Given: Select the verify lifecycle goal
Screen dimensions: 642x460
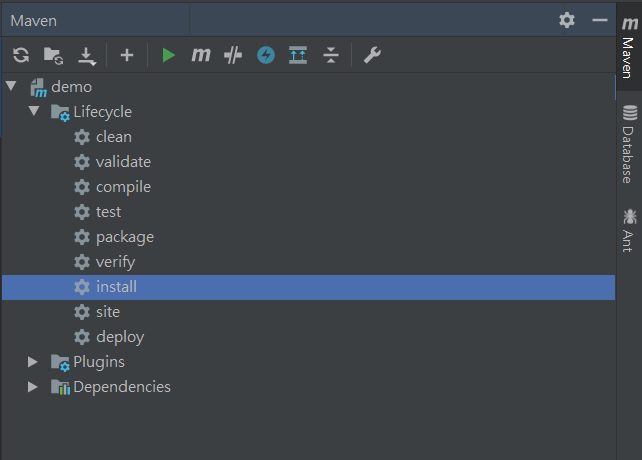Looking at the screenshot, I should (x=115, y=262).
